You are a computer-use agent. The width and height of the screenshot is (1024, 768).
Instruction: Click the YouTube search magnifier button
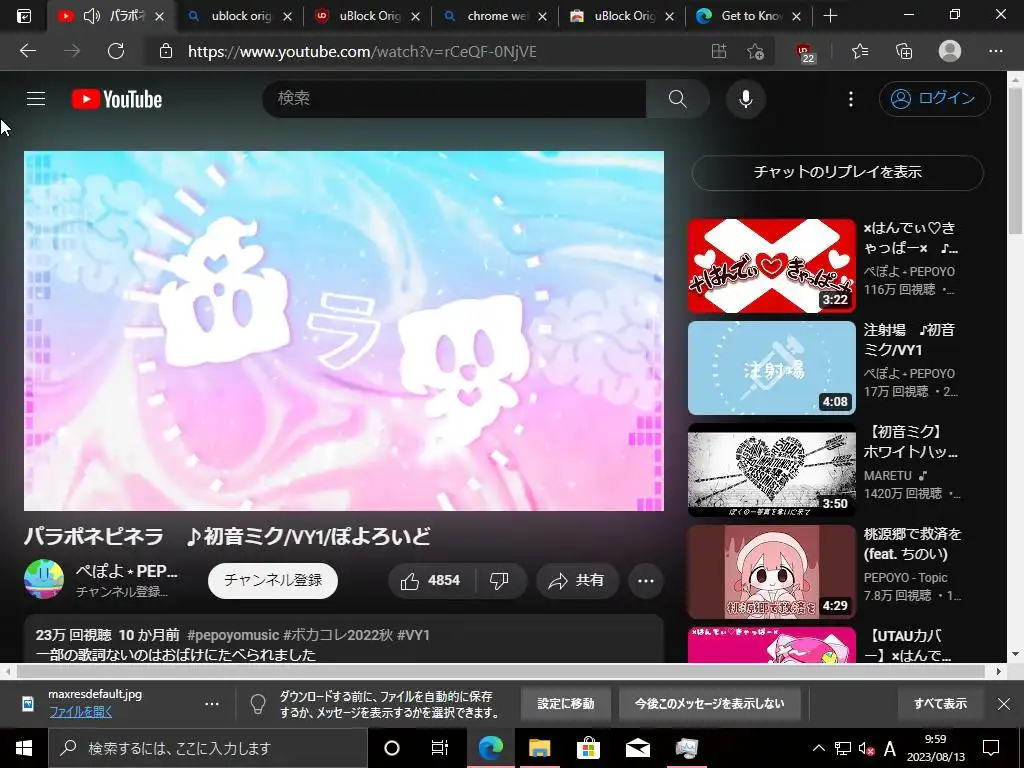pyautogui.click(x=677, y=99)
